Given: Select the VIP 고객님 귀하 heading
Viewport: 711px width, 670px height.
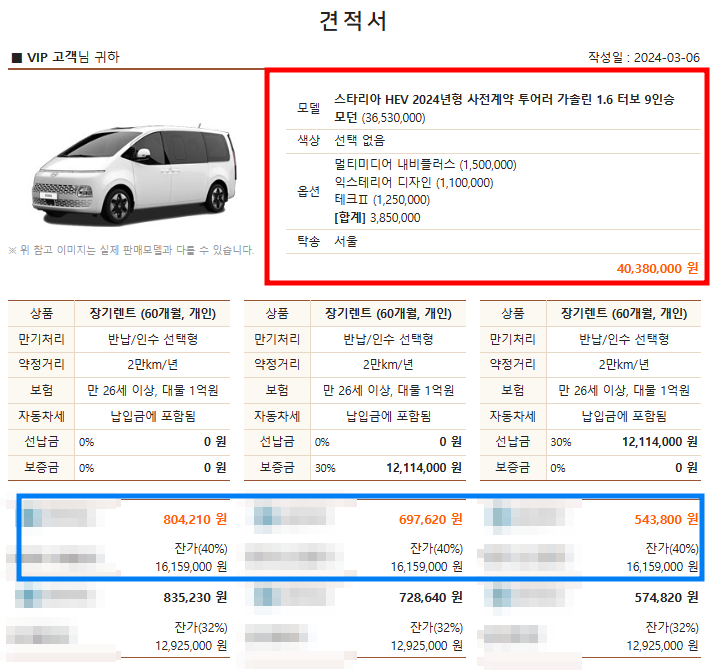Looking at the screenshot, I should 66,57.
